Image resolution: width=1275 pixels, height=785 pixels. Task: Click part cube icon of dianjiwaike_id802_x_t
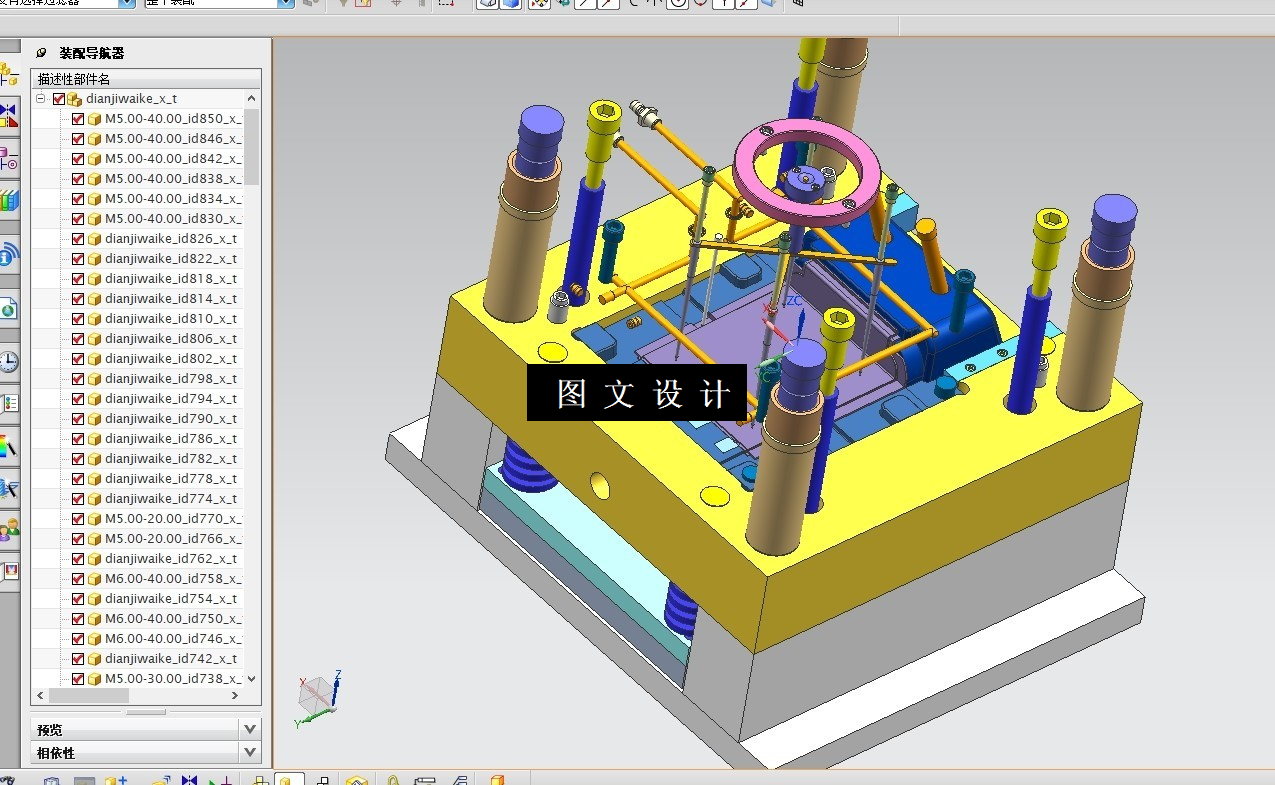point(95,359)
